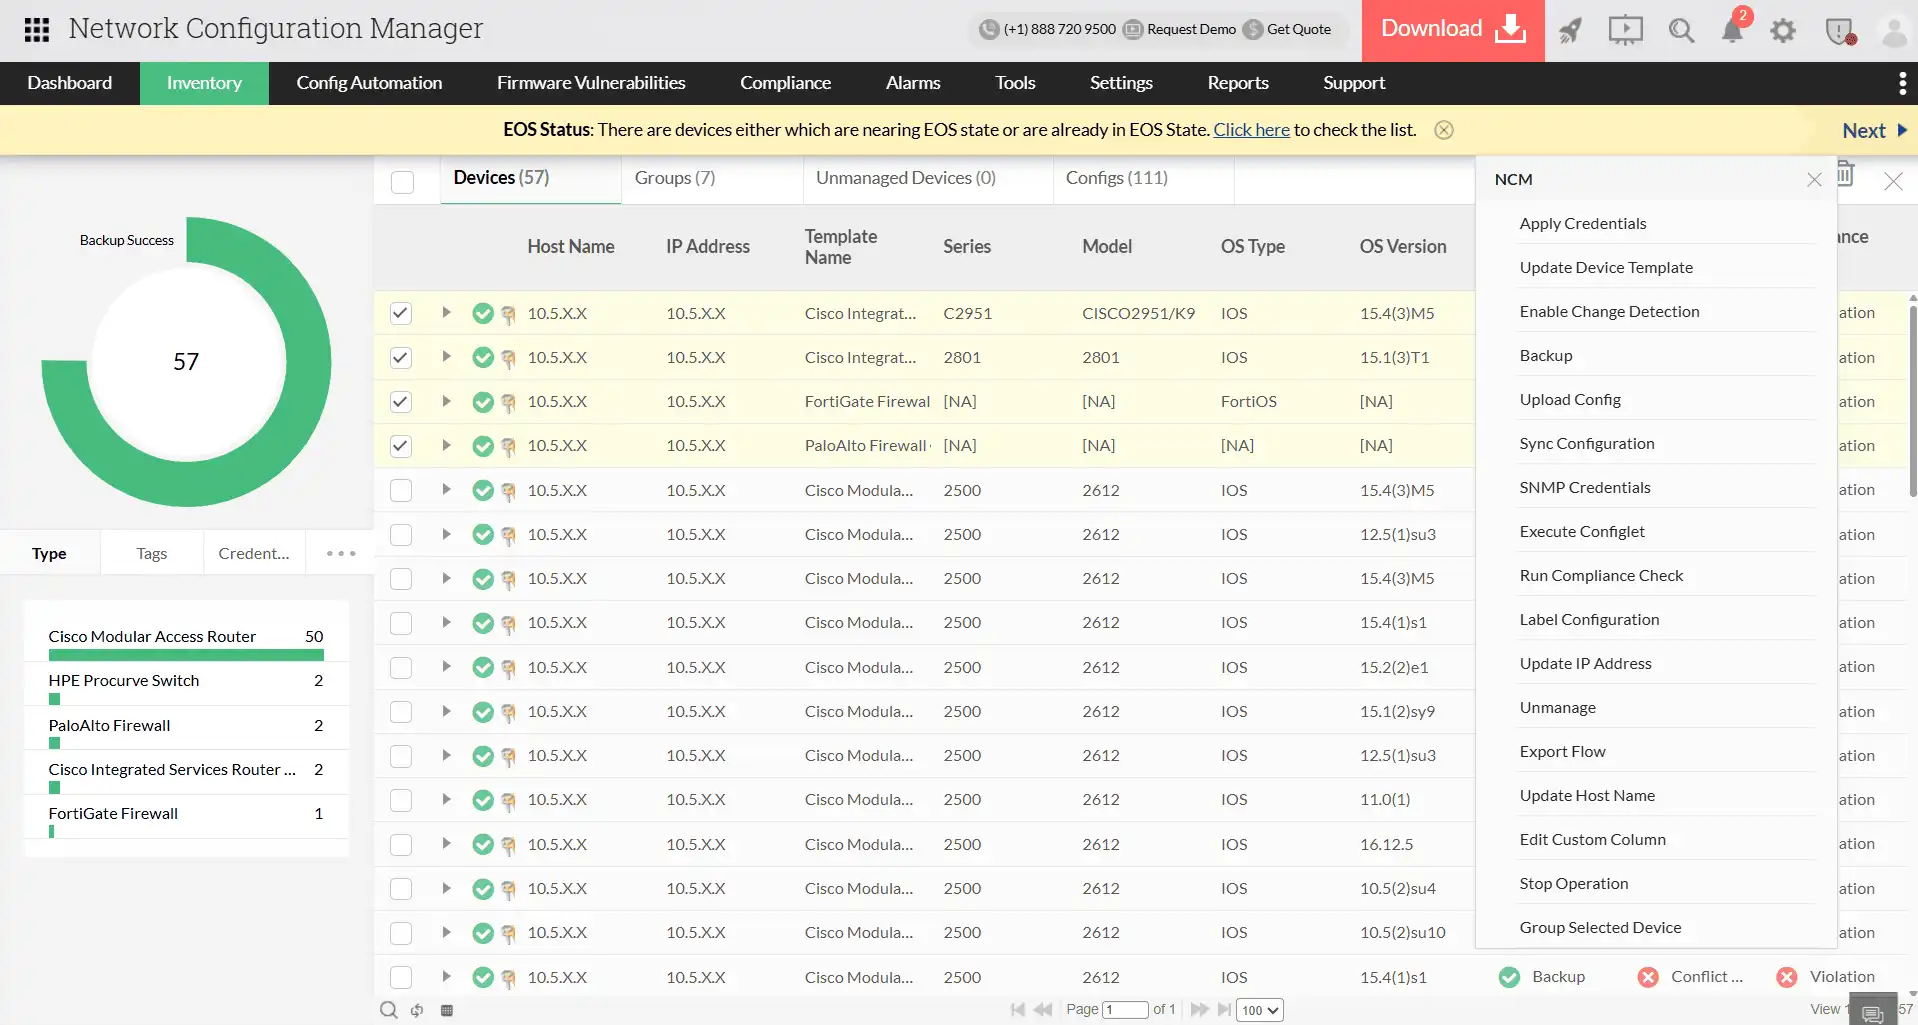Open the rows-per-page 100 dropdown
Screen dimensions: 1918x1025
coord(1259,1010)
